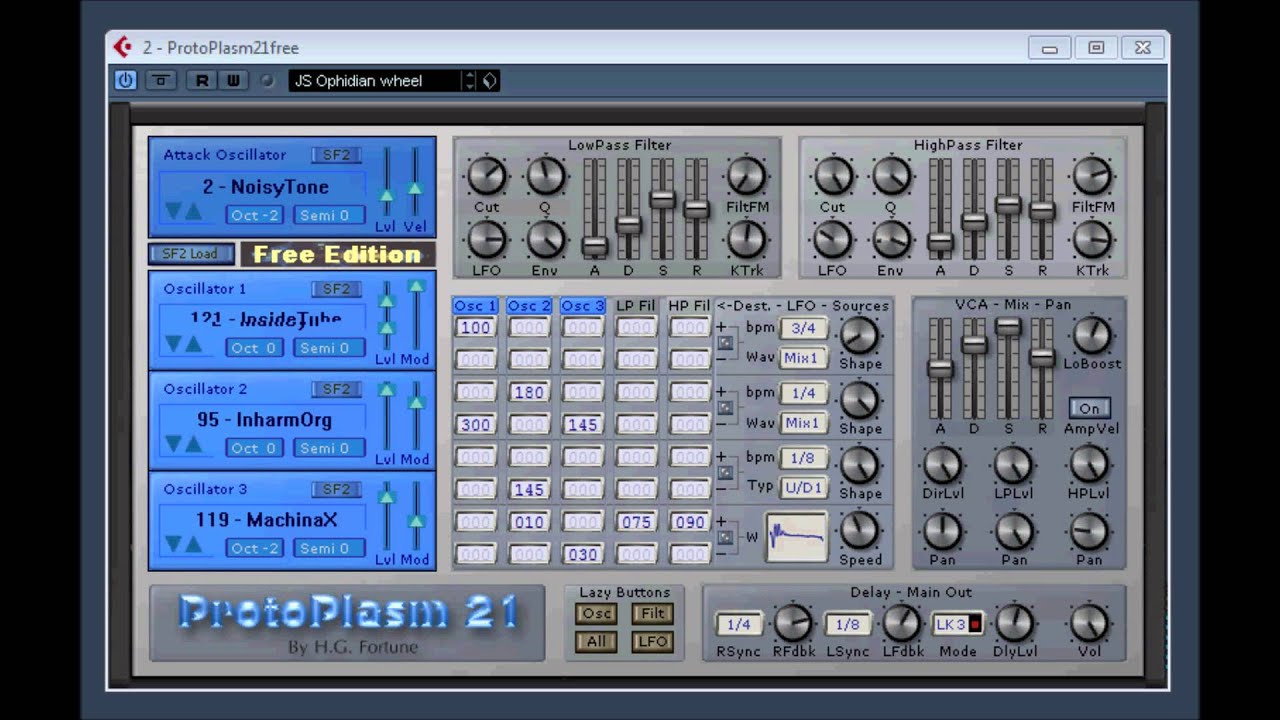Click the Osc 1 modulation value 100
The height and width of the screenshot is (720, 1280).
(x=475, y=328)
